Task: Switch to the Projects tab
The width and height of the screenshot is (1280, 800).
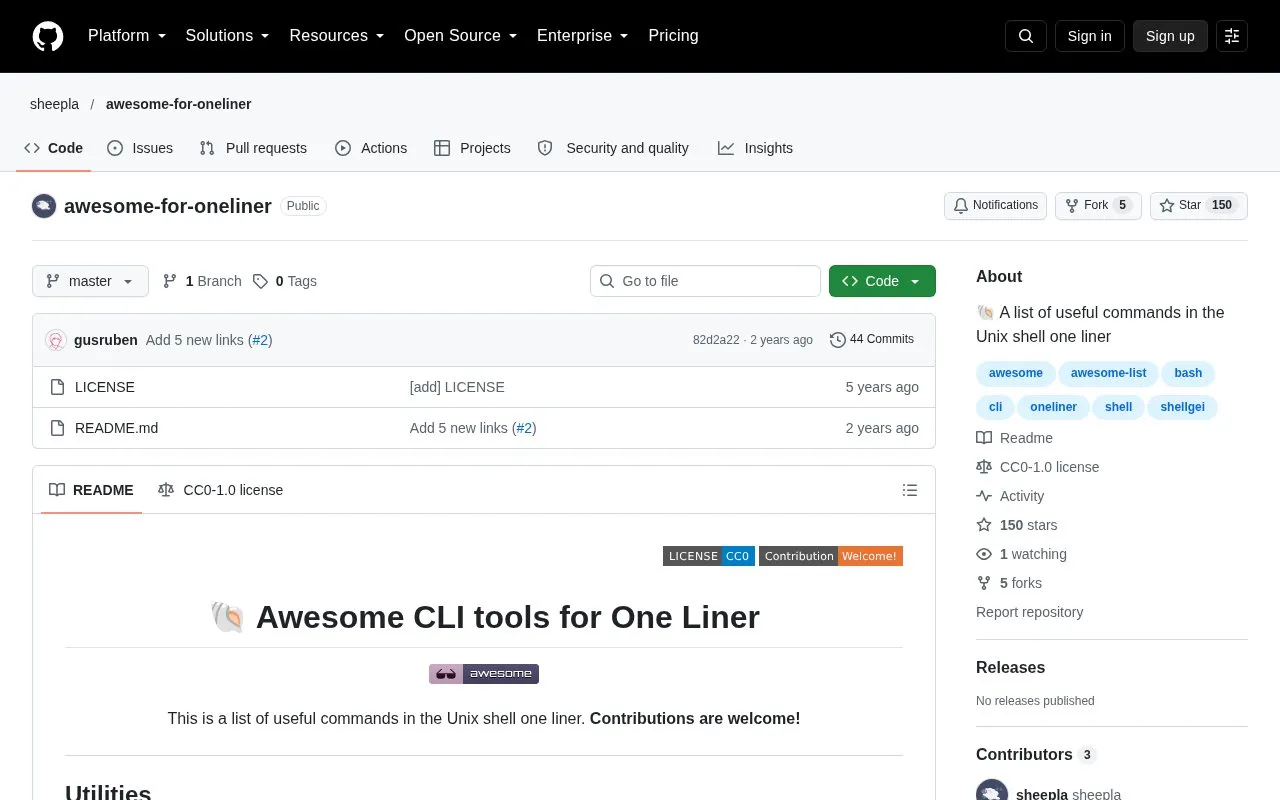Action: coord(472,148)
